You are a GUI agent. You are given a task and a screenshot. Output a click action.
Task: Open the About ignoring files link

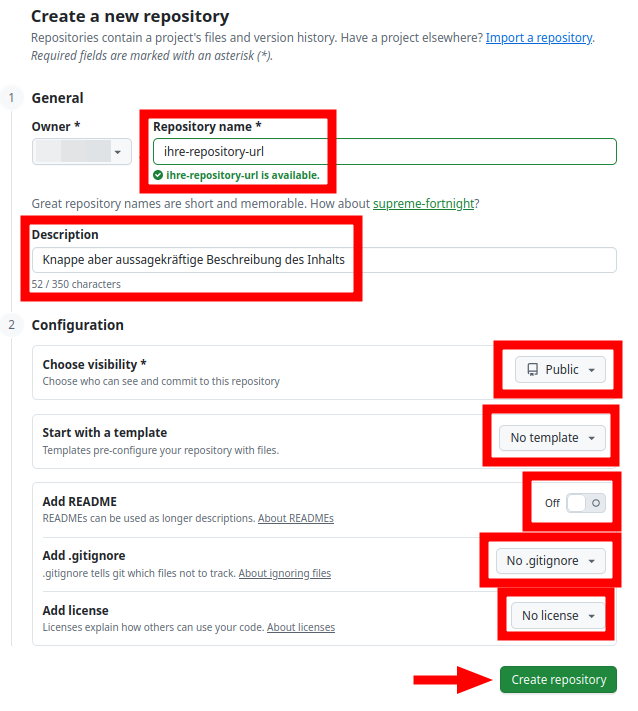(x=284, y=574)
